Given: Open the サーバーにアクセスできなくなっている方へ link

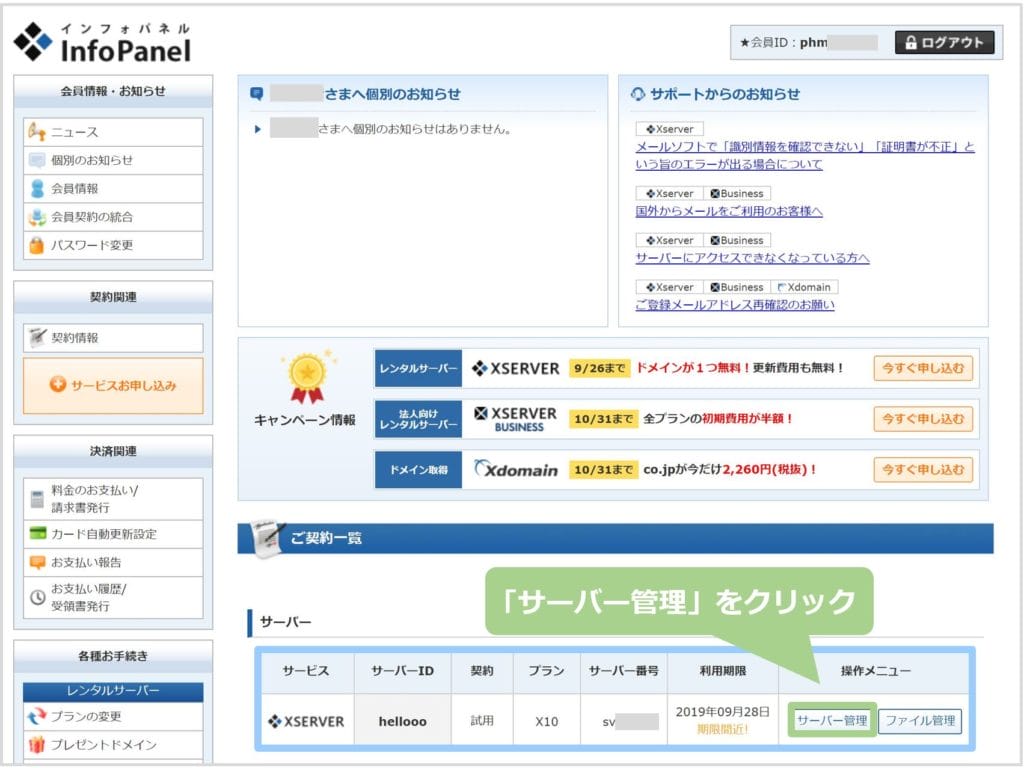Looking at the screenshot, I should (x=752, y=258).
